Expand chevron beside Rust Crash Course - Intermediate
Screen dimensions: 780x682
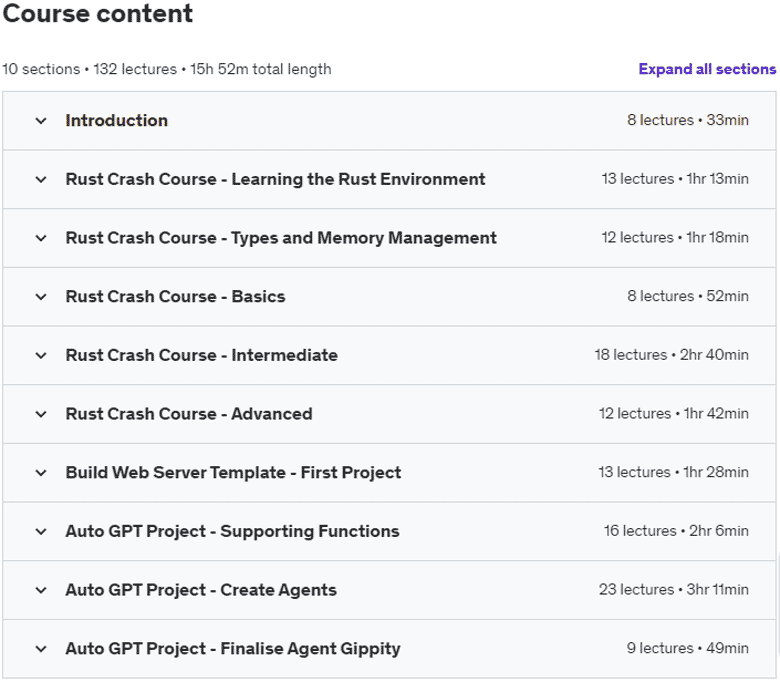(x=41, y=356)
